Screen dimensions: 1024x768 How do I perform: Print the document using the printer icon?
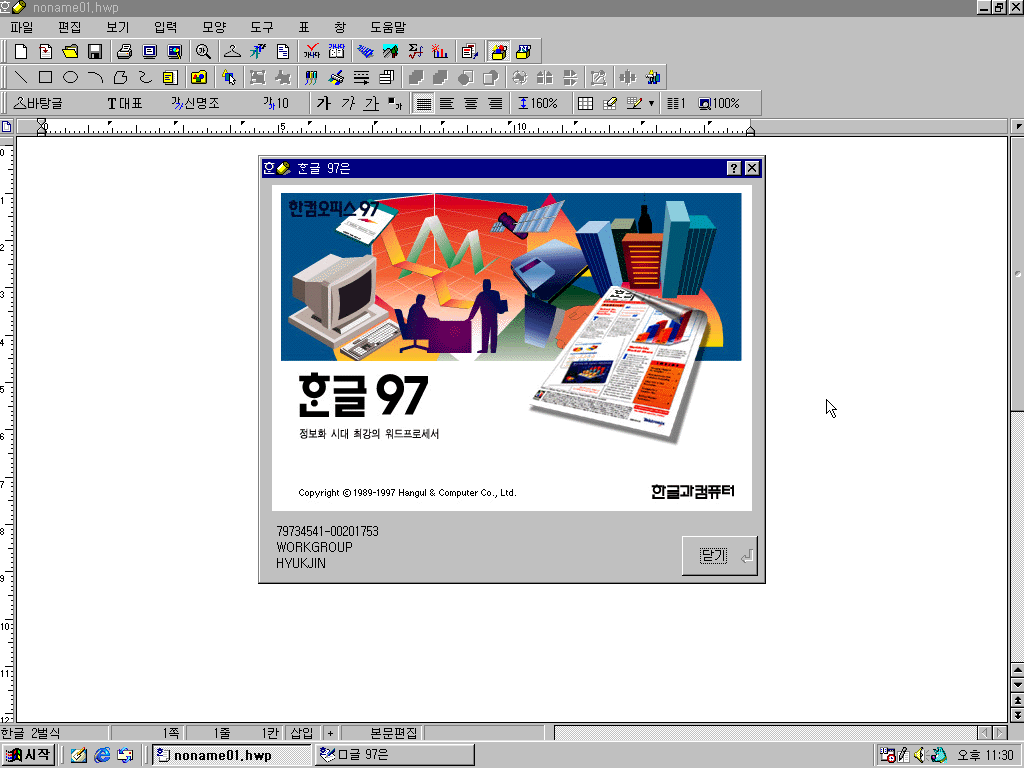click(125, 52)
